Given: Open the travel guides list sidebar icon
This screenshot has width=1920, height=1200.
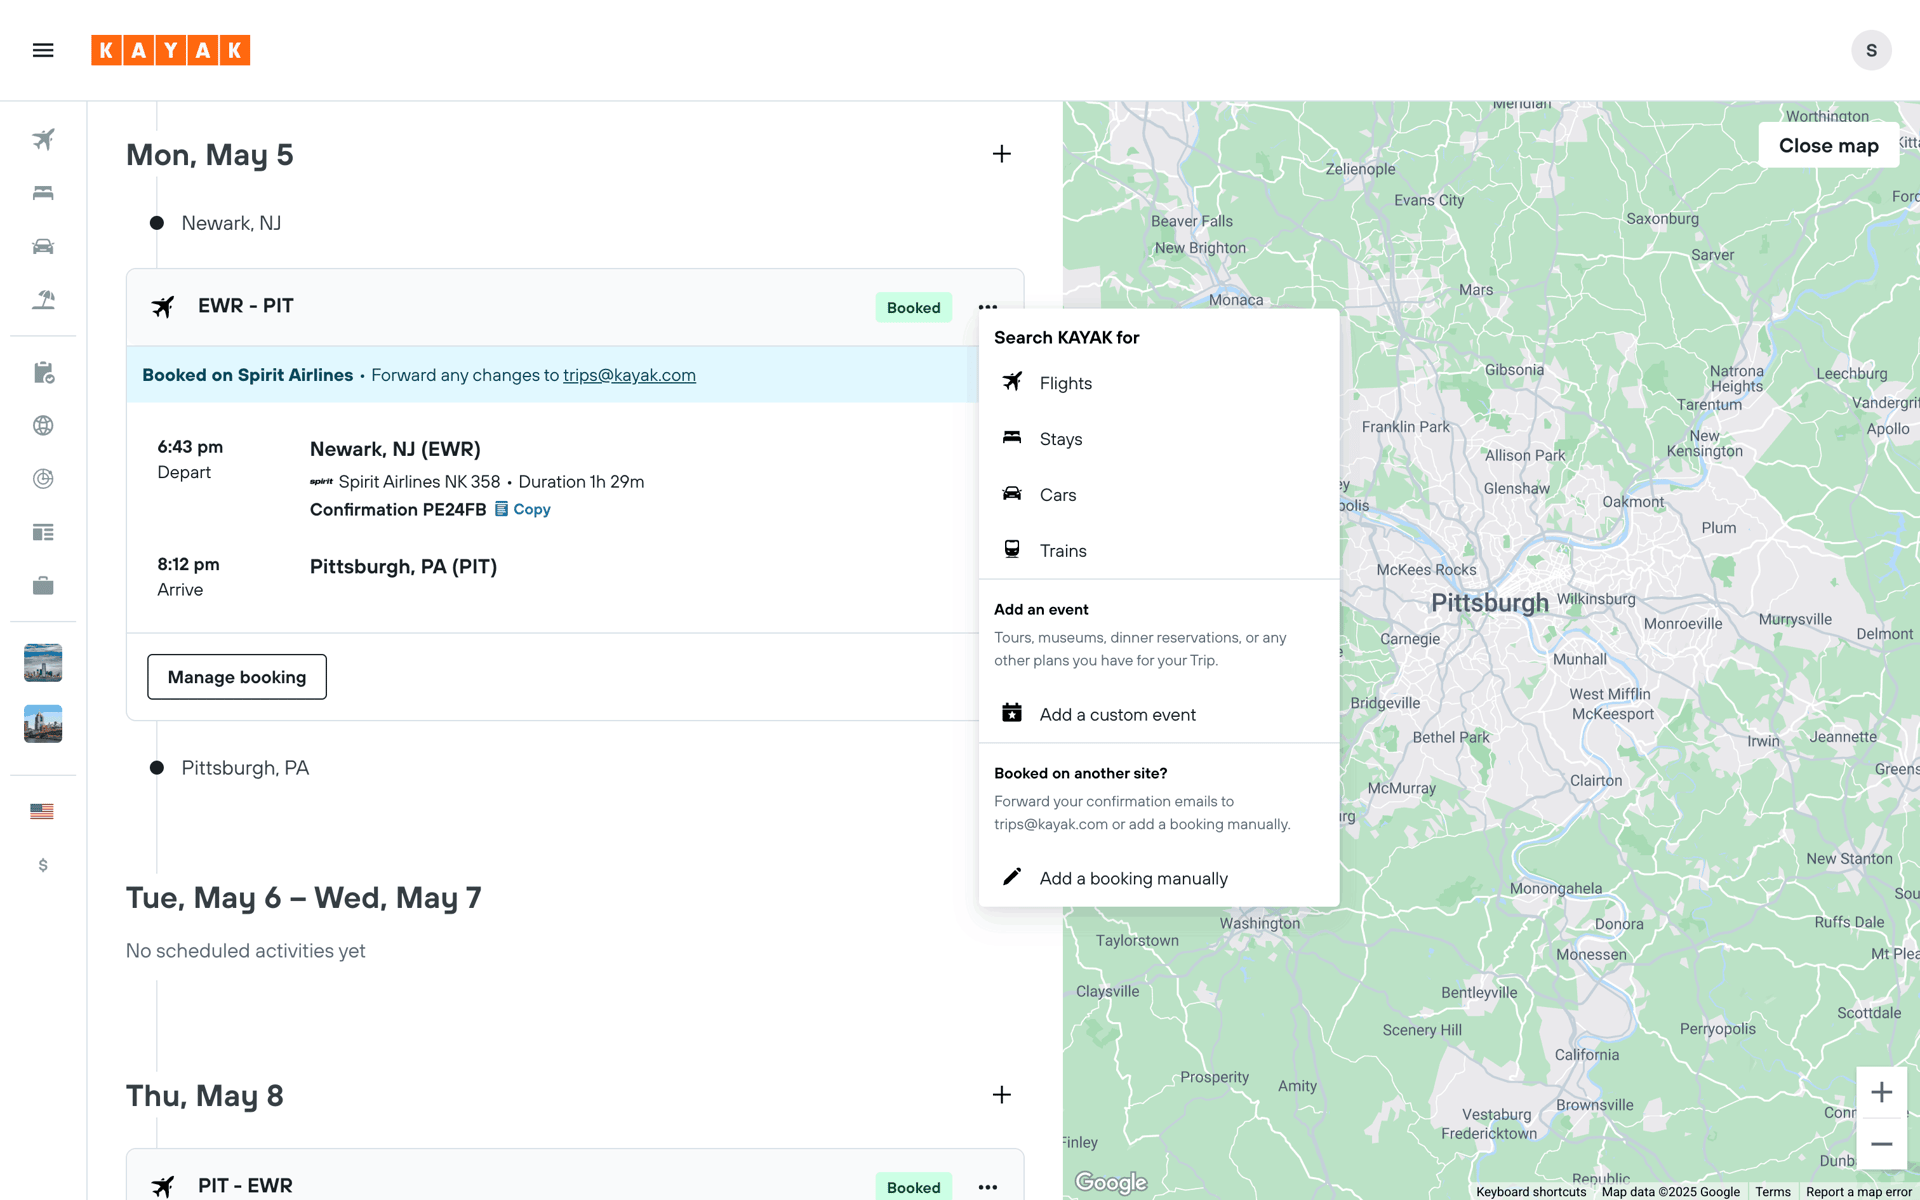Looking at the screenshot, I should [43, 532].
